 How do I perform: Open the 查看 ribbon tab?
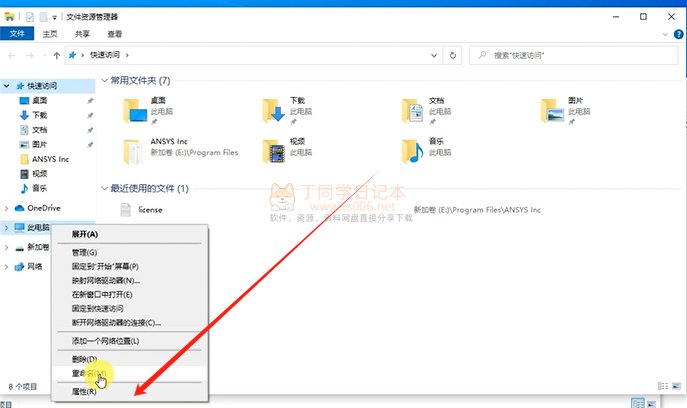pos(115,34)
